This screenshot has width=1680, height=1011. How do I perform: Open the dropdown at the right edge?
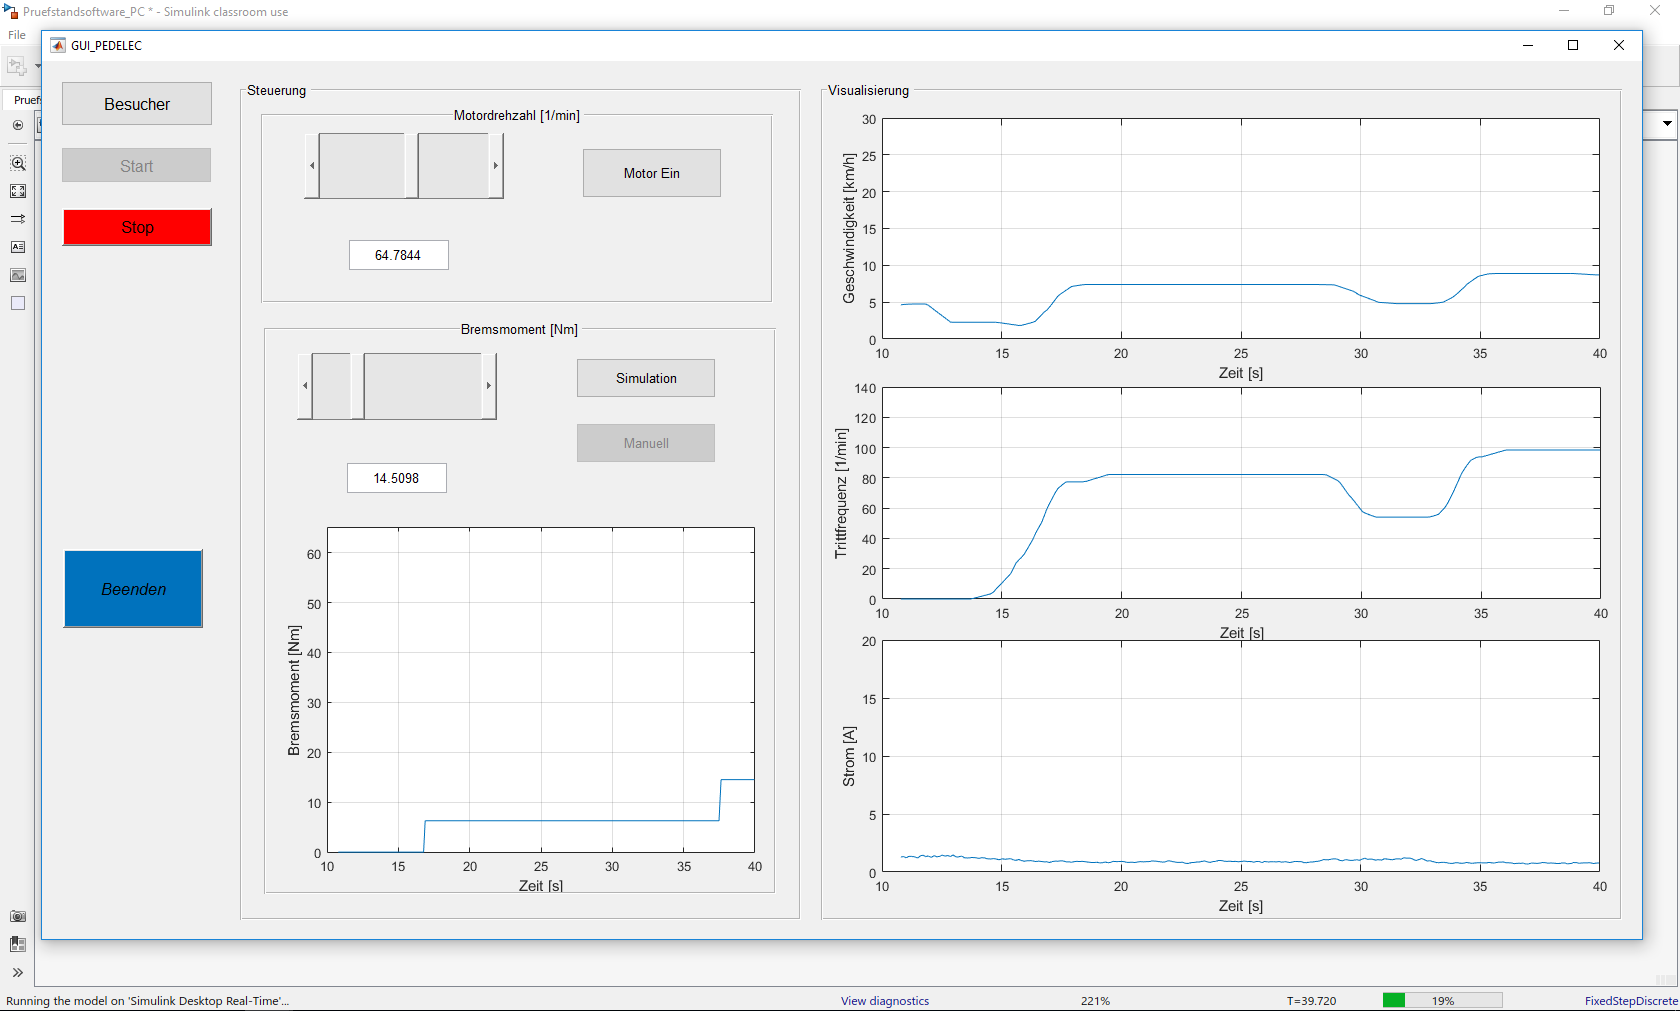(1666, 124)
